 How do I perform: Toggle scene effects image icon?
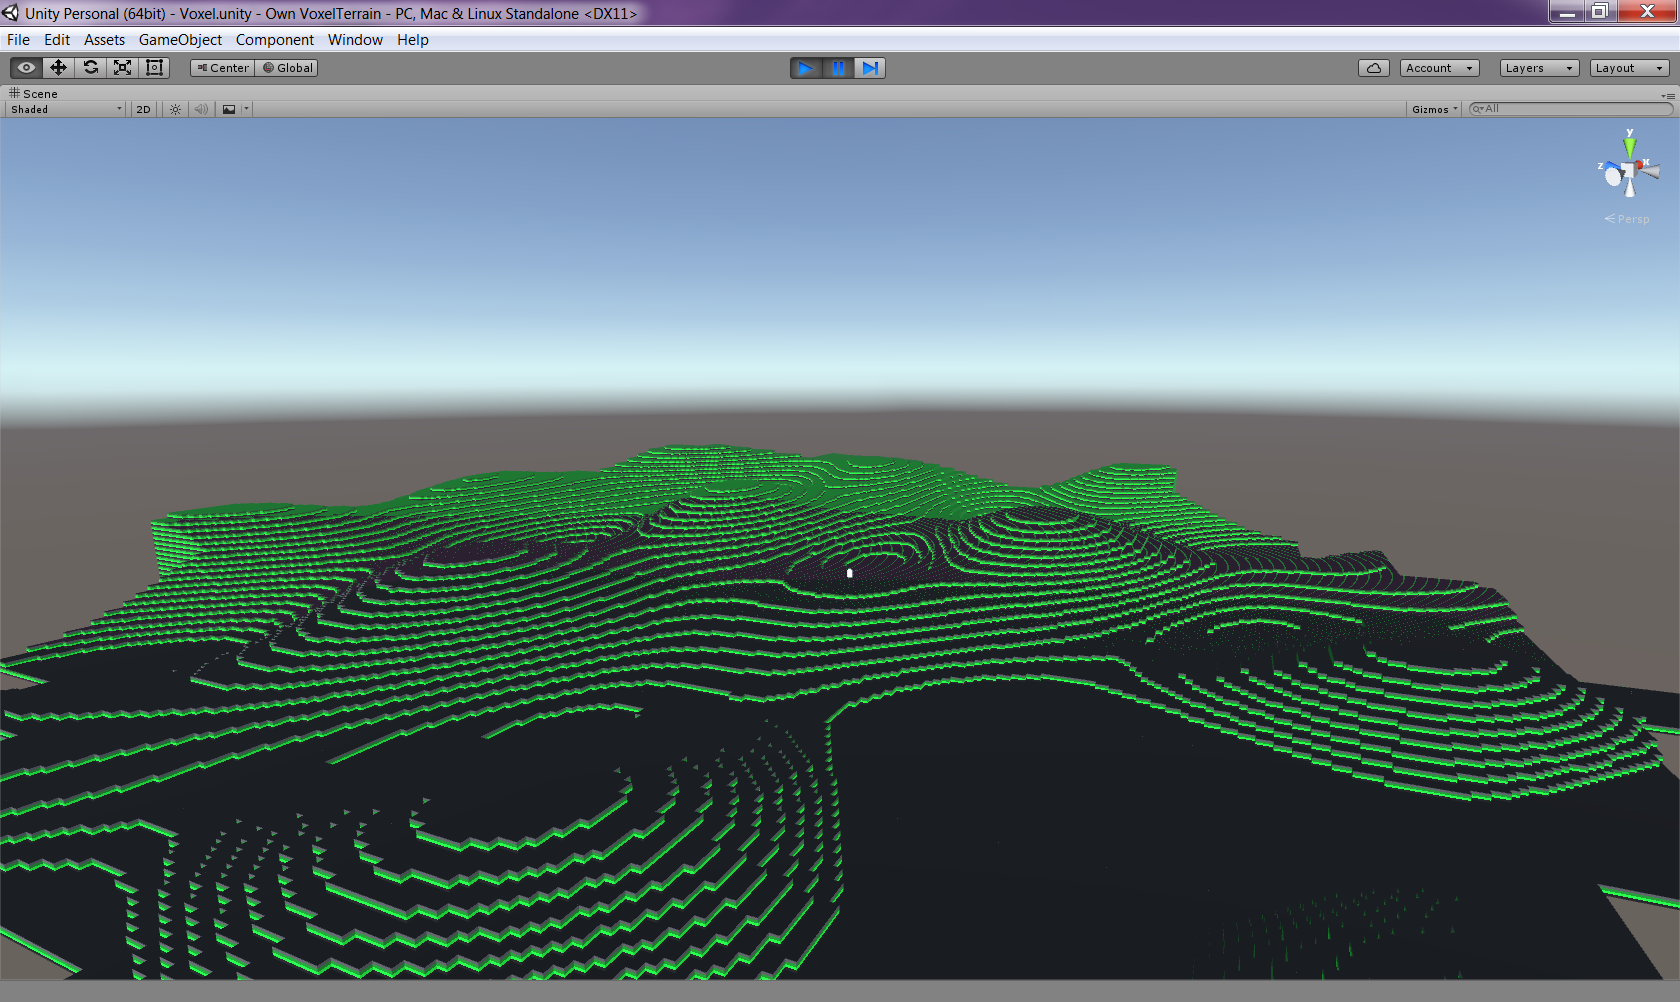[229, 109]
